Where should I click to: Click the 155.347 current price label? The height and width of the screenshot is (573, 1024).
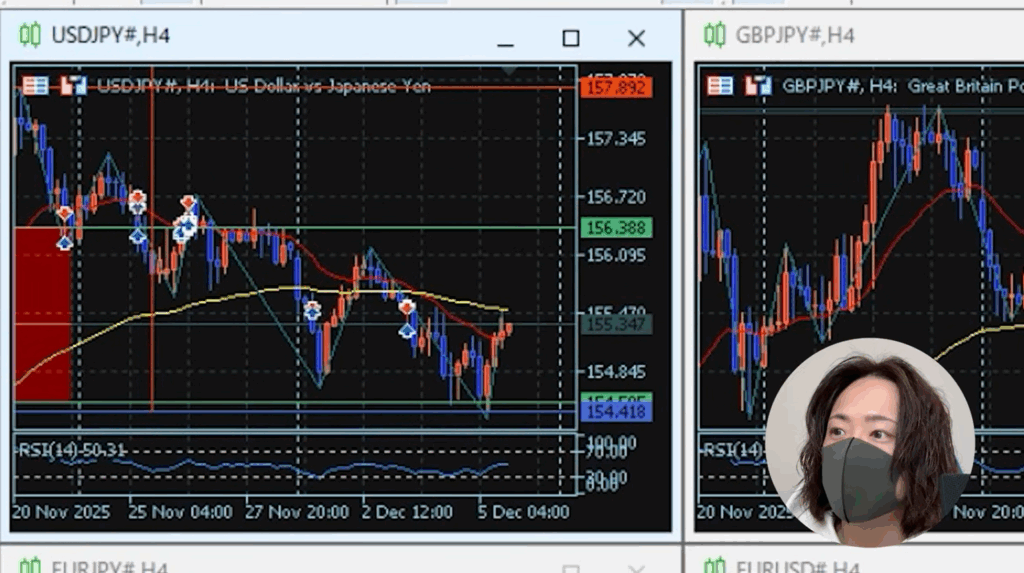click(615, 325)
